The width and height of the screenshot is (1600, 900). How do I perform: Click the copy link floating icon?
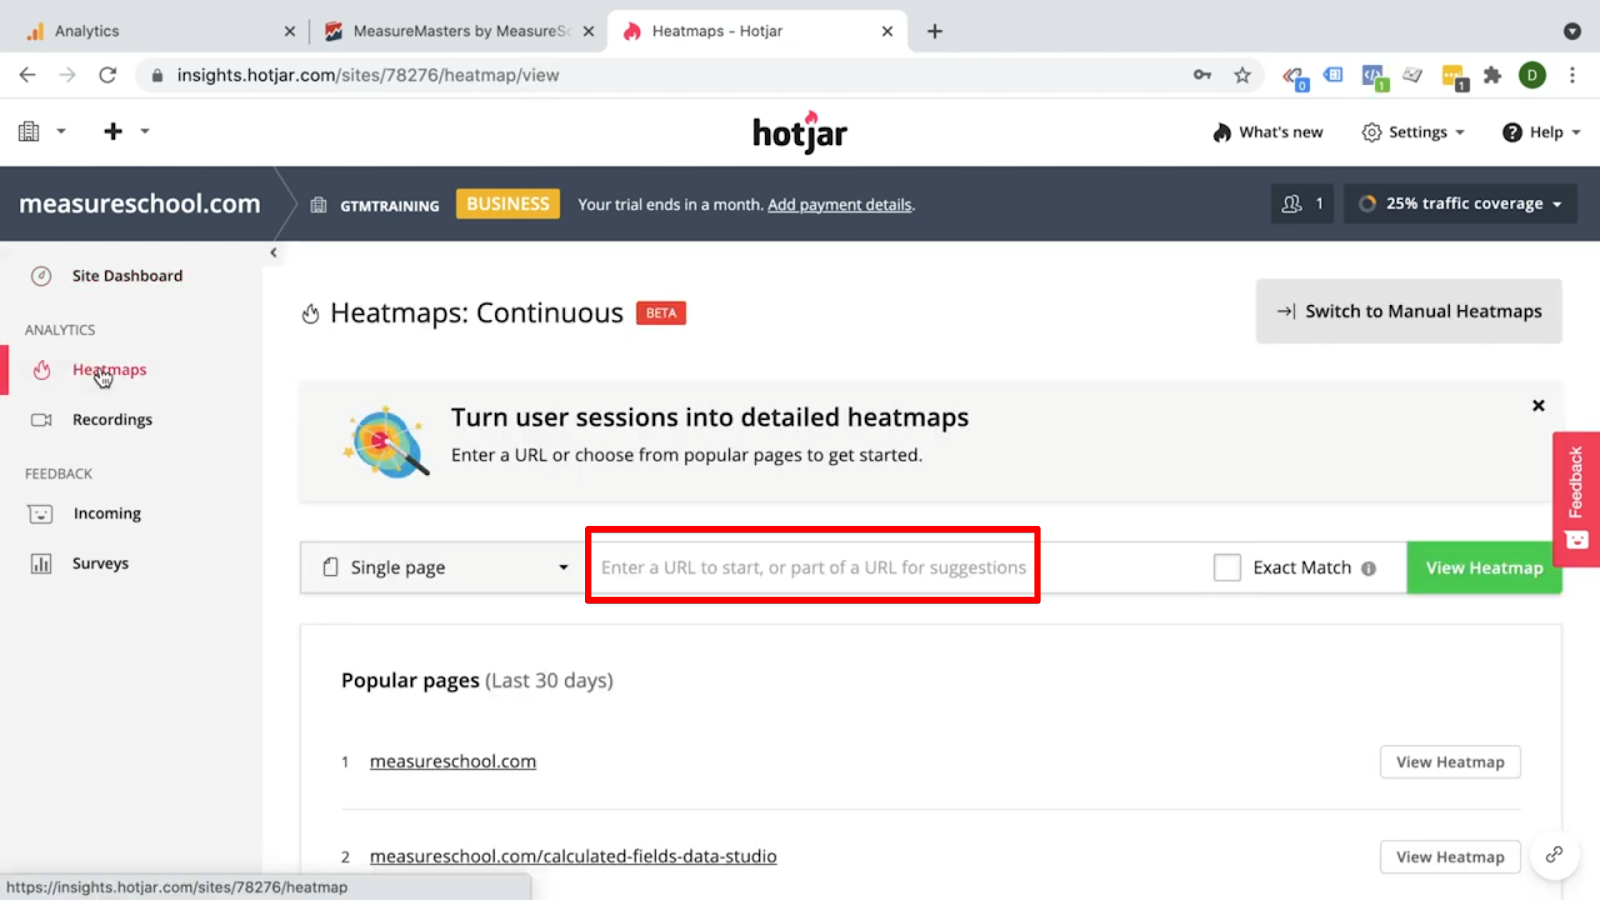(x=1554, y=855)
